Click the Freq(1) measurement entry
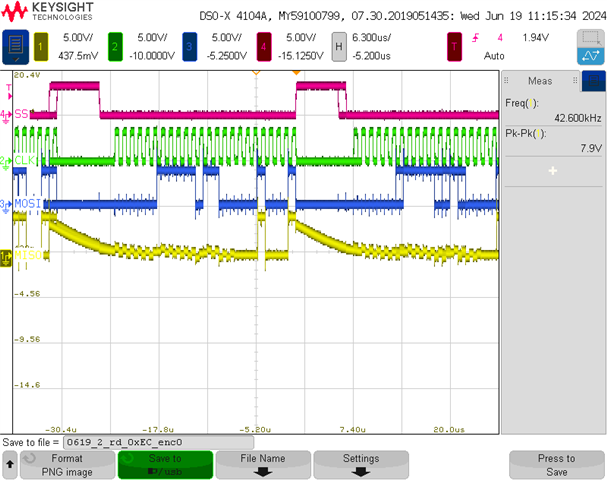The width and height of the screenshot is (607, 480). click(553, 110)
